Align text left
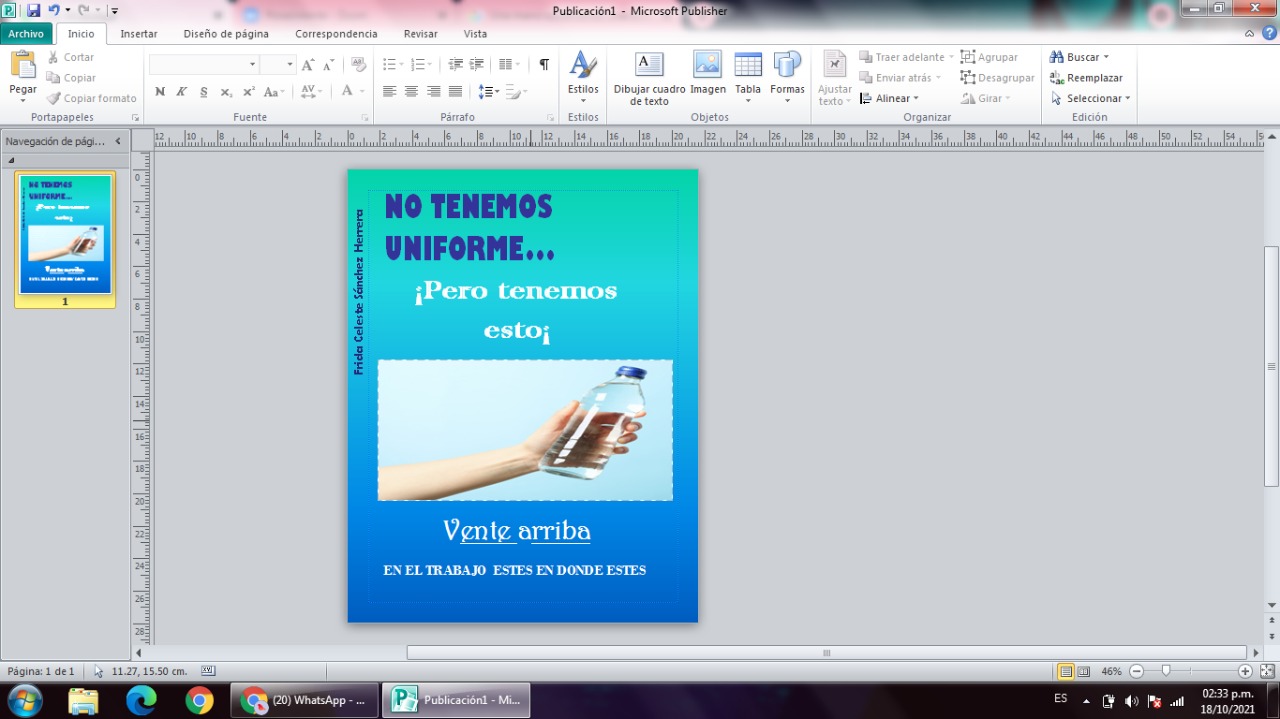 tap(390, 91)
